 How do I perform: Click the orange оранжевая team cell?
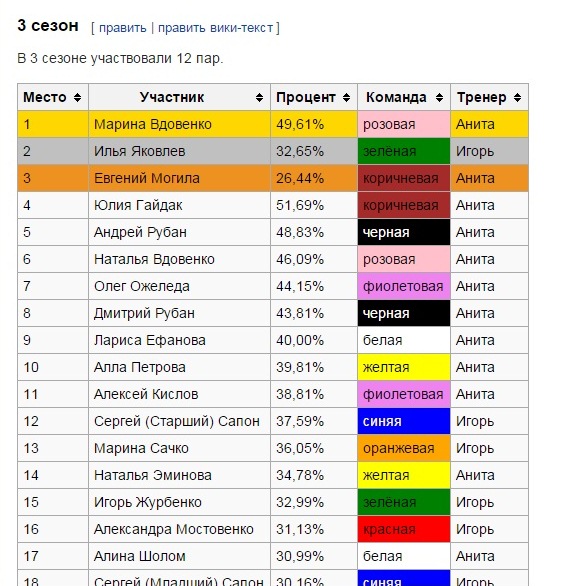point(404,448)
